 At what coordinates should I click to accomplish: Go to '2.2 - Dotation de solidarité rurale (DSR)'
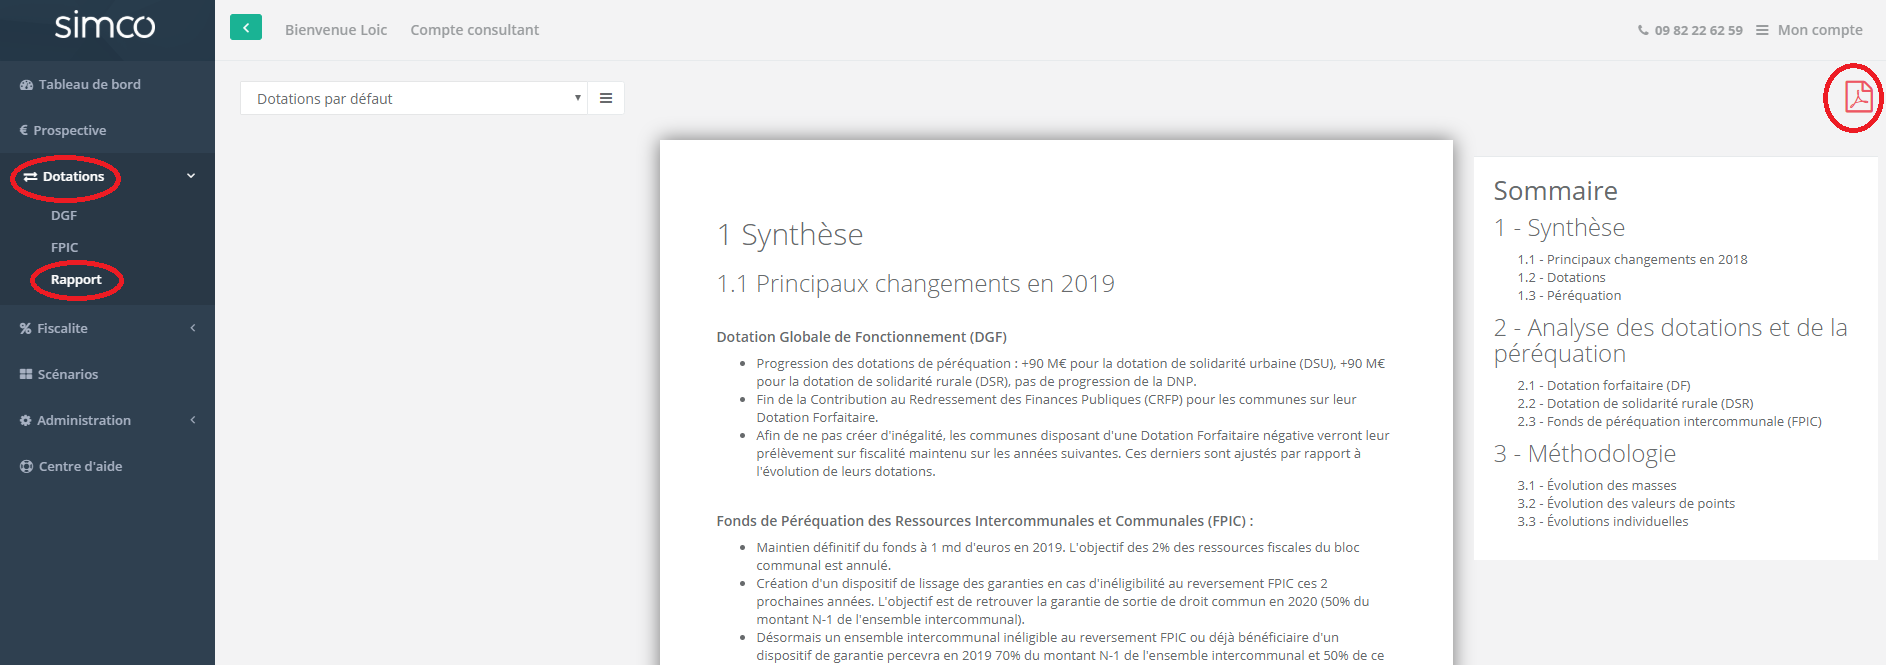[1635, 403]
